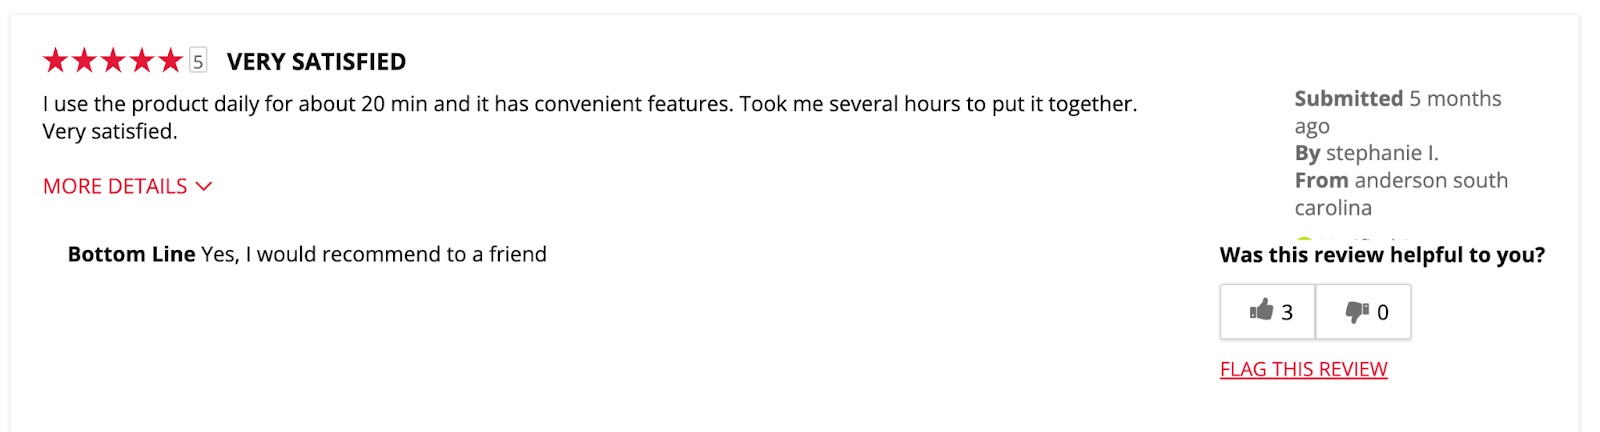Image resolution: width=1600 pixels, height=432 pixels.
Task: Click the Bottom Line label
Action: pyautogui.click(x=131, y=254)
